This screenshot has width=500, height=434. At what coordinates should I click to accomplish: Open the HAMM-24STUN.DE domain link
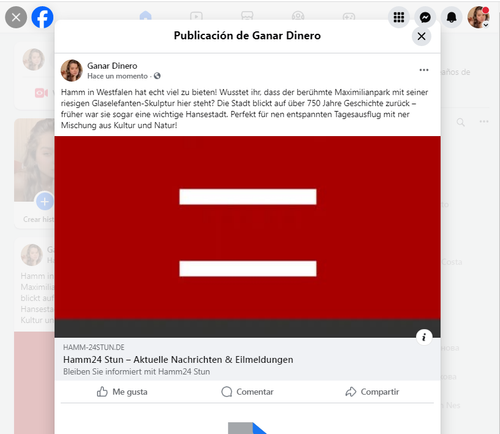point(94,347)
